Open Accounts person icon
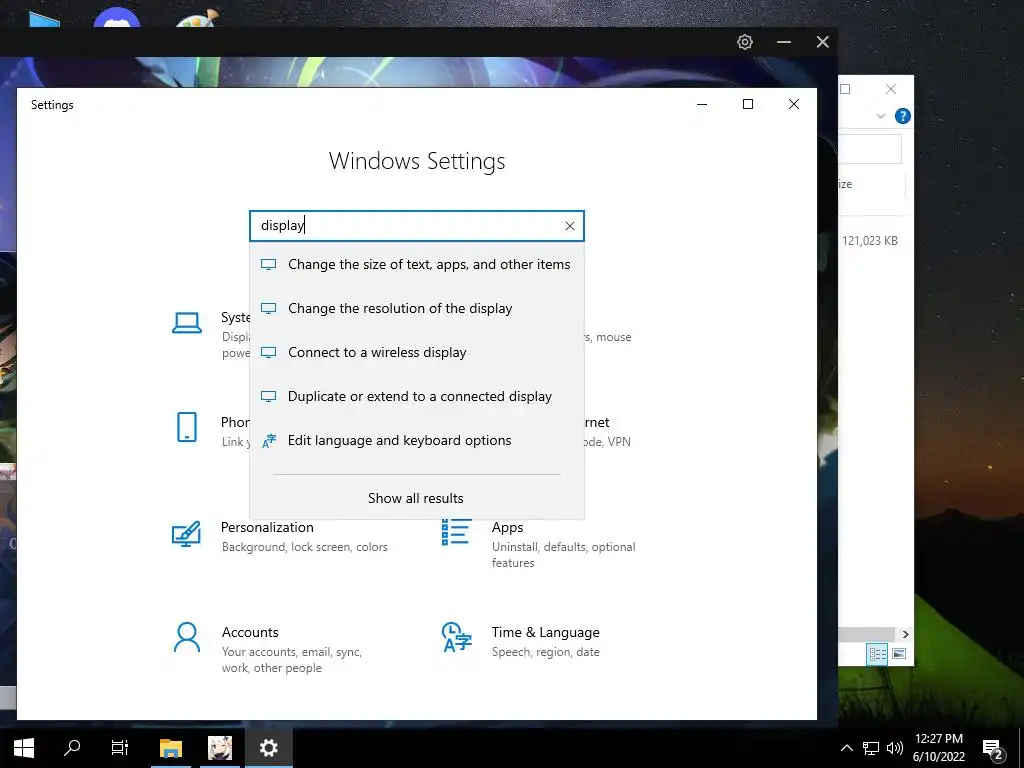Screen dimensions: 1024x768 pos(187,637)
